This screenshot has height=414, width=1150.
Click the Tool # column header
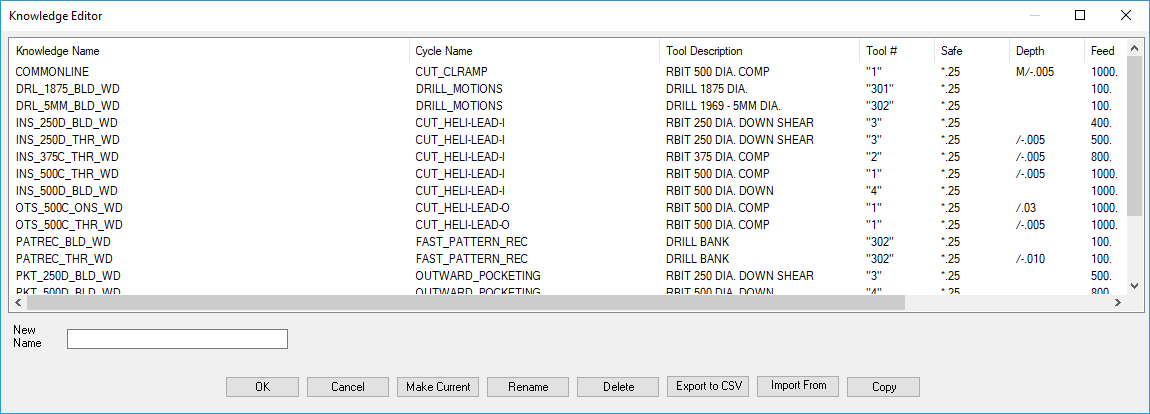(x=881, y=51)
